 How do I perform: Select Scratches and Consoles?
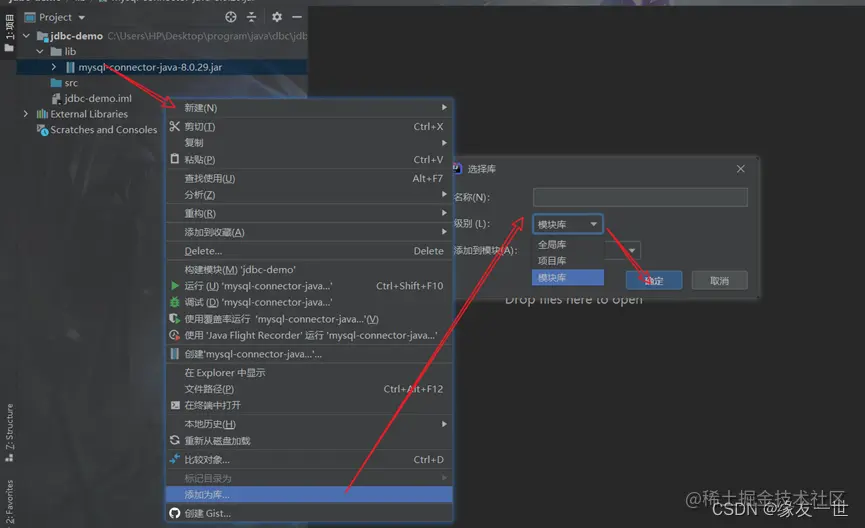click(x=97, y=130)
